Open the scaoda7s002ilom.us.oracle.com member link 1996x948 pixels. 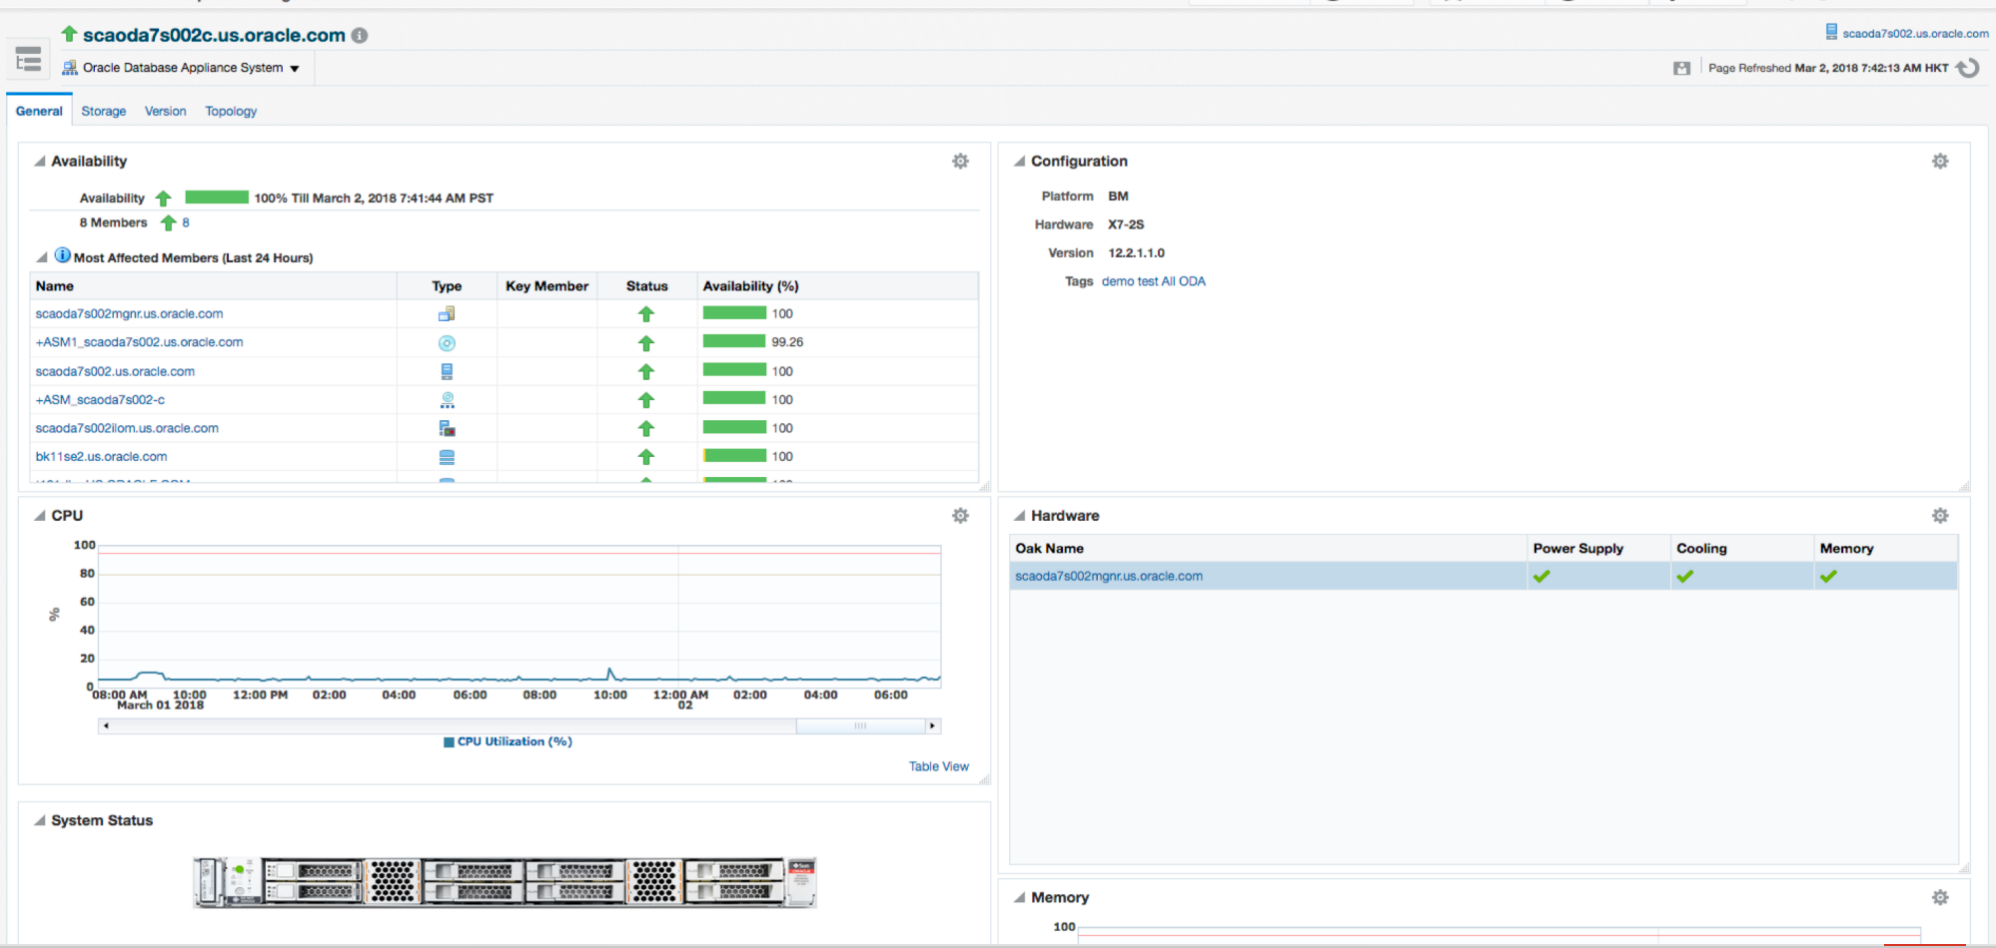click(127, 428)
